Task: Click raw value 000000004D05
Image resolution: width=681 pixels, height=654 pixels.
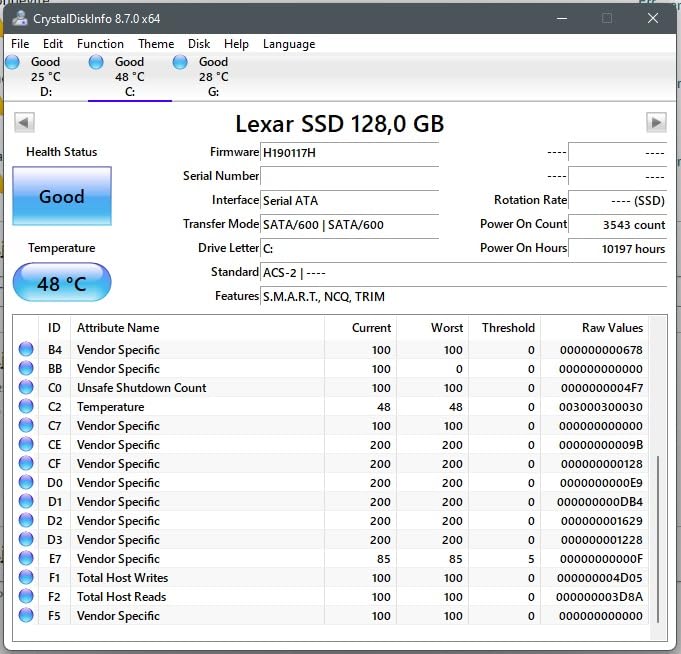Action: click(600, 578)
